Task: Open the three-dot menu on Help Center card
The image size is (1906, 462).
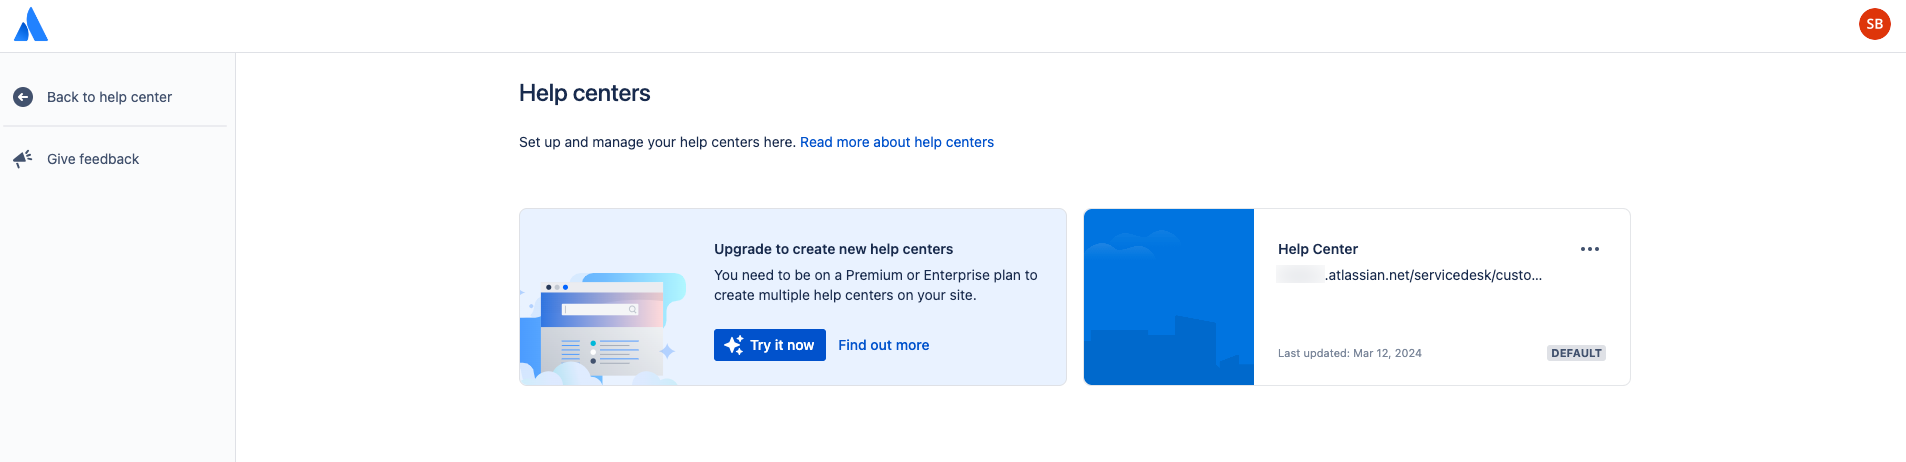Action: 1589,249
